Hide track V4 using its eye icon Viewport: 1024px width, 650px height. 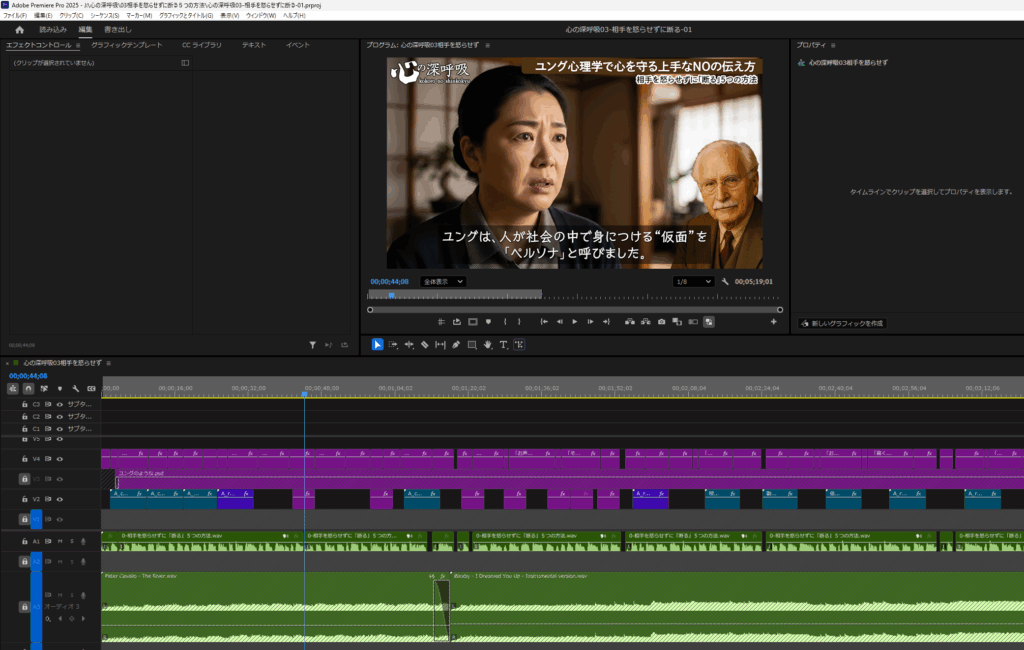coord(59,459)
